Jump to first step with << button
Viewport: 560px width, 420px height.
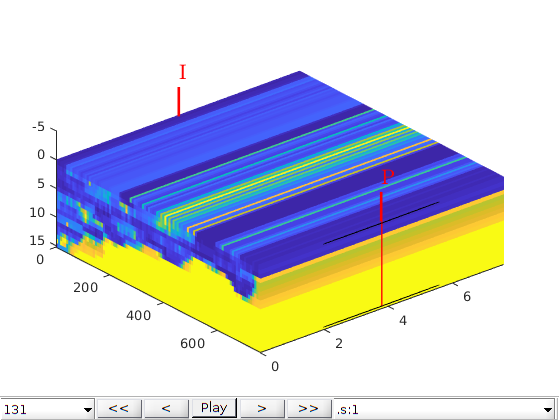point(119,408)
